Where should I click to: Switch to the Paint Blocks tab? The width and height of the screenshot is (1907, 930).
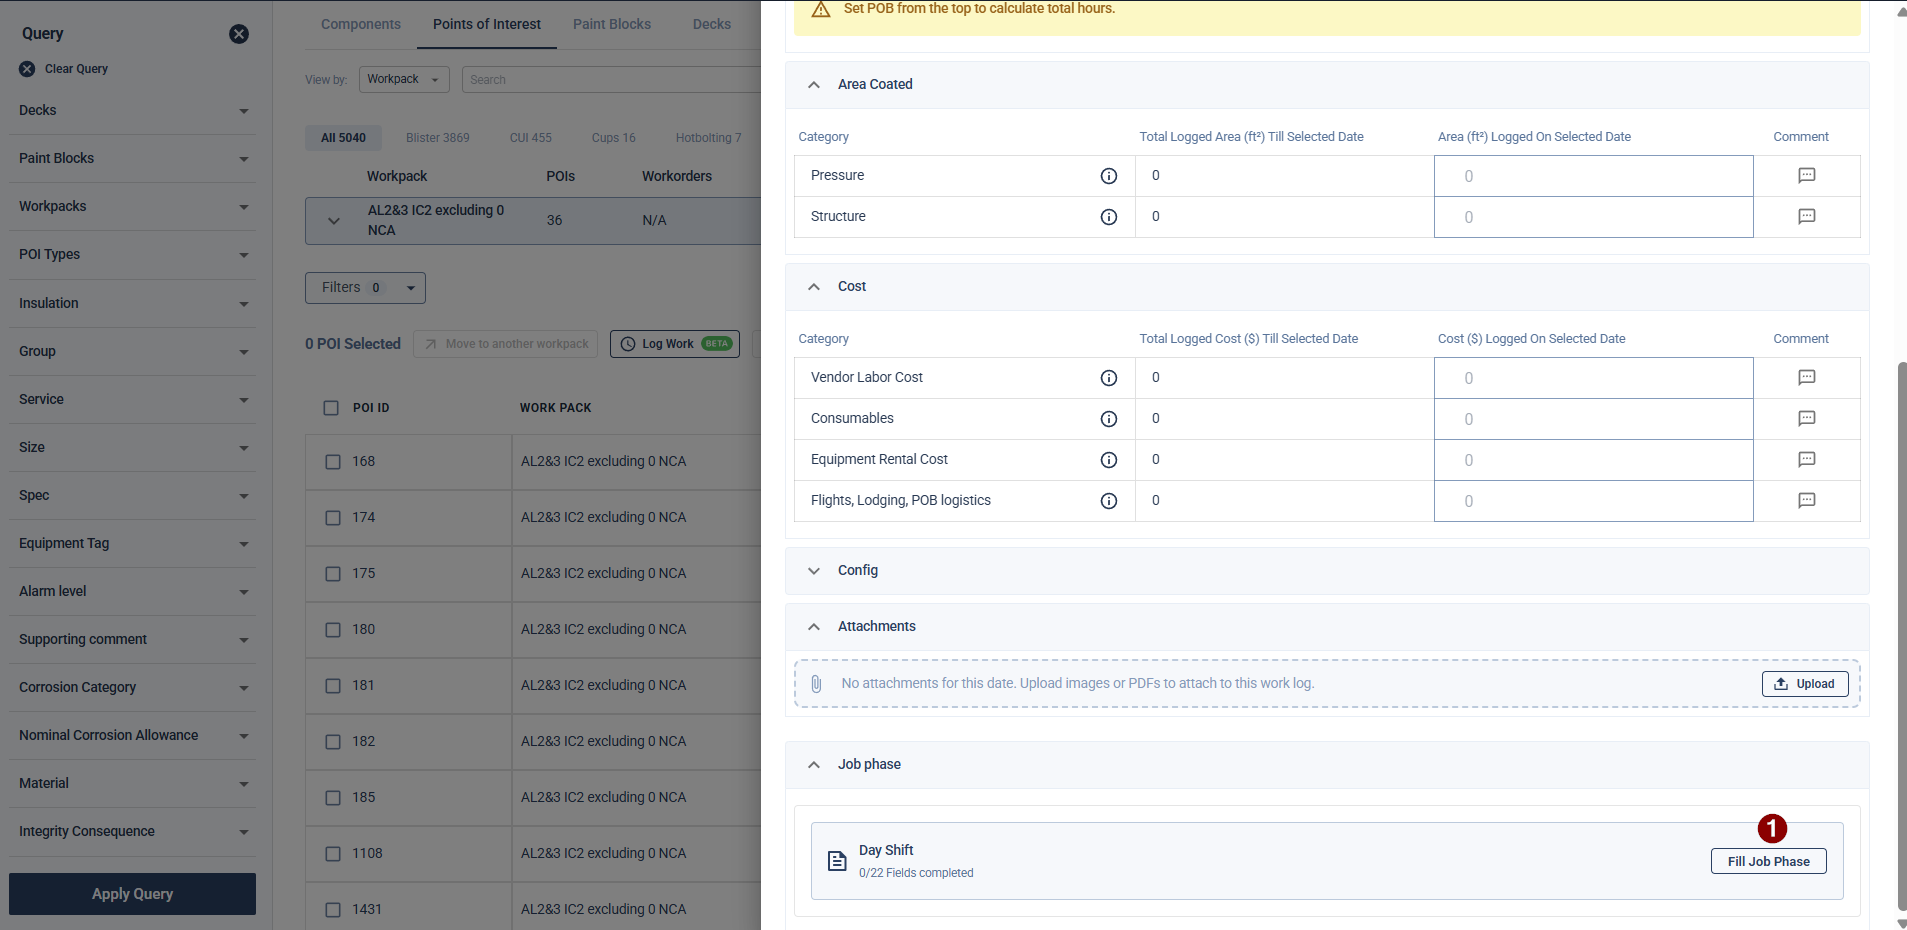(x=612, y=24)
